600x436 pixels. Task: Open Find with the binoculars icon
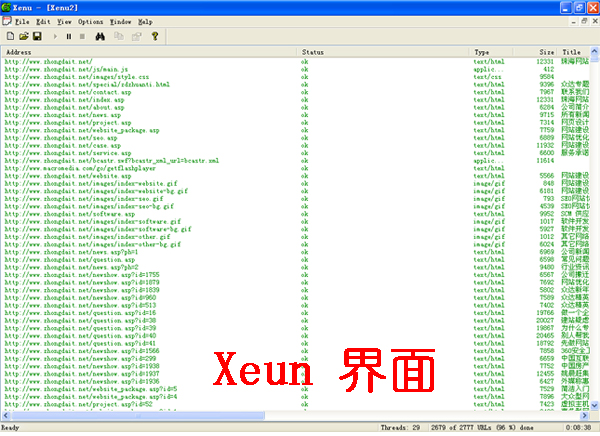pos(100,36)
